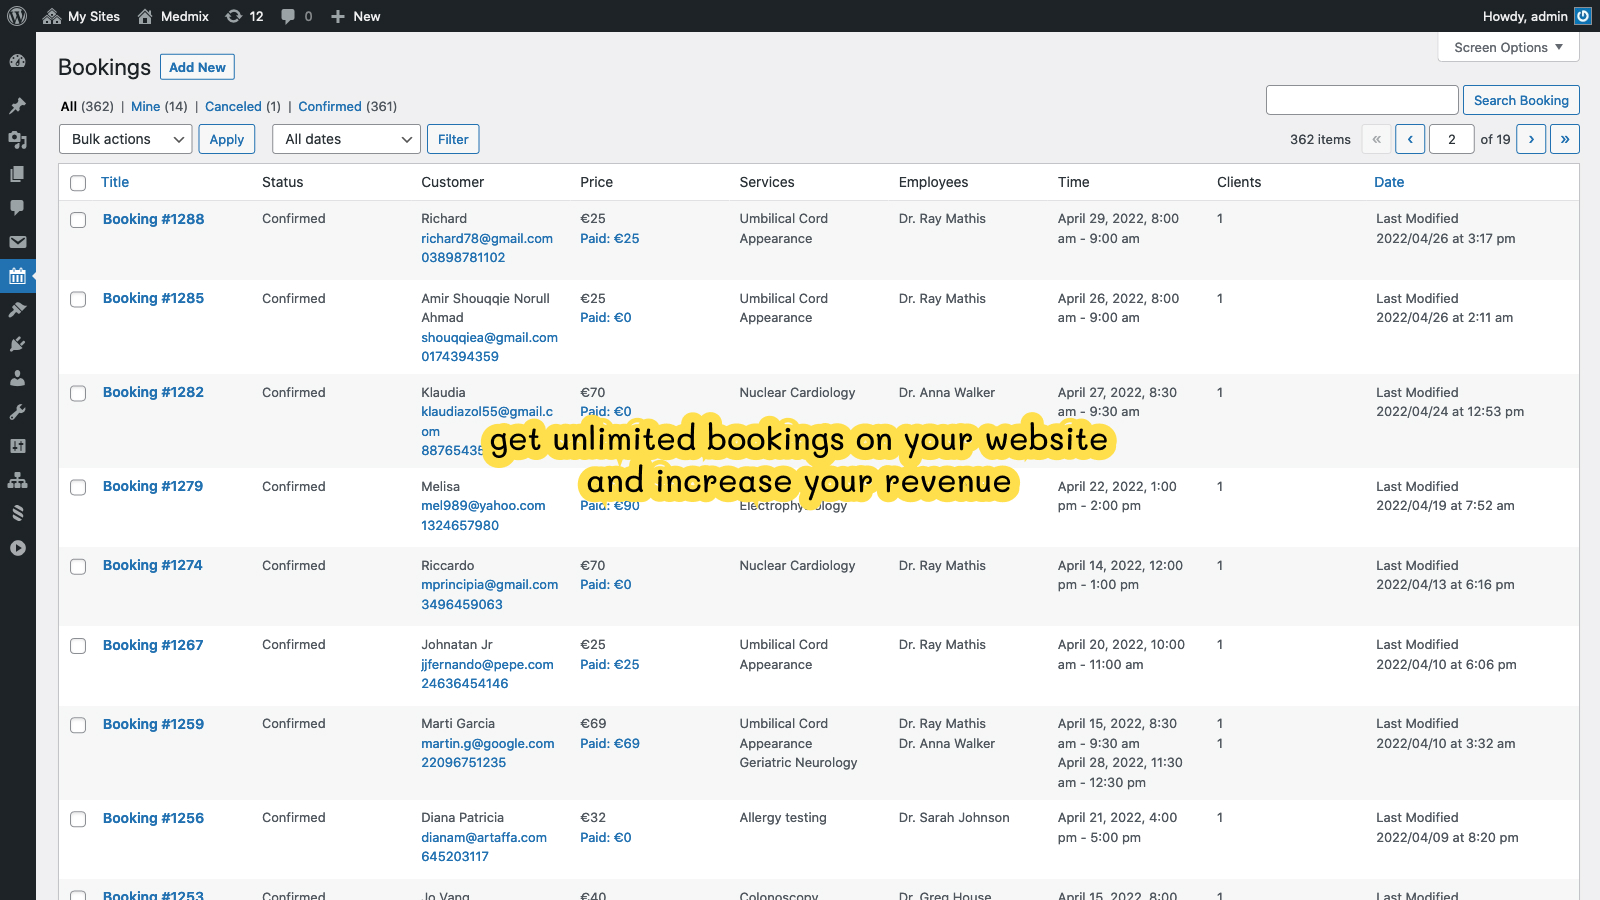This screenshot has width=1600, height=900.
Task: Expand the All dates filter dropdown
Action: point(347,139)
